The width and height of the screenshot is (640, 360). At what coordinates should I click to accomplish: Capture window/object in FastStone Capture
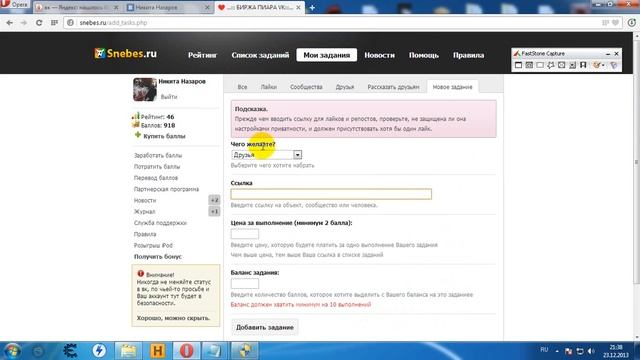coord(529,65)
